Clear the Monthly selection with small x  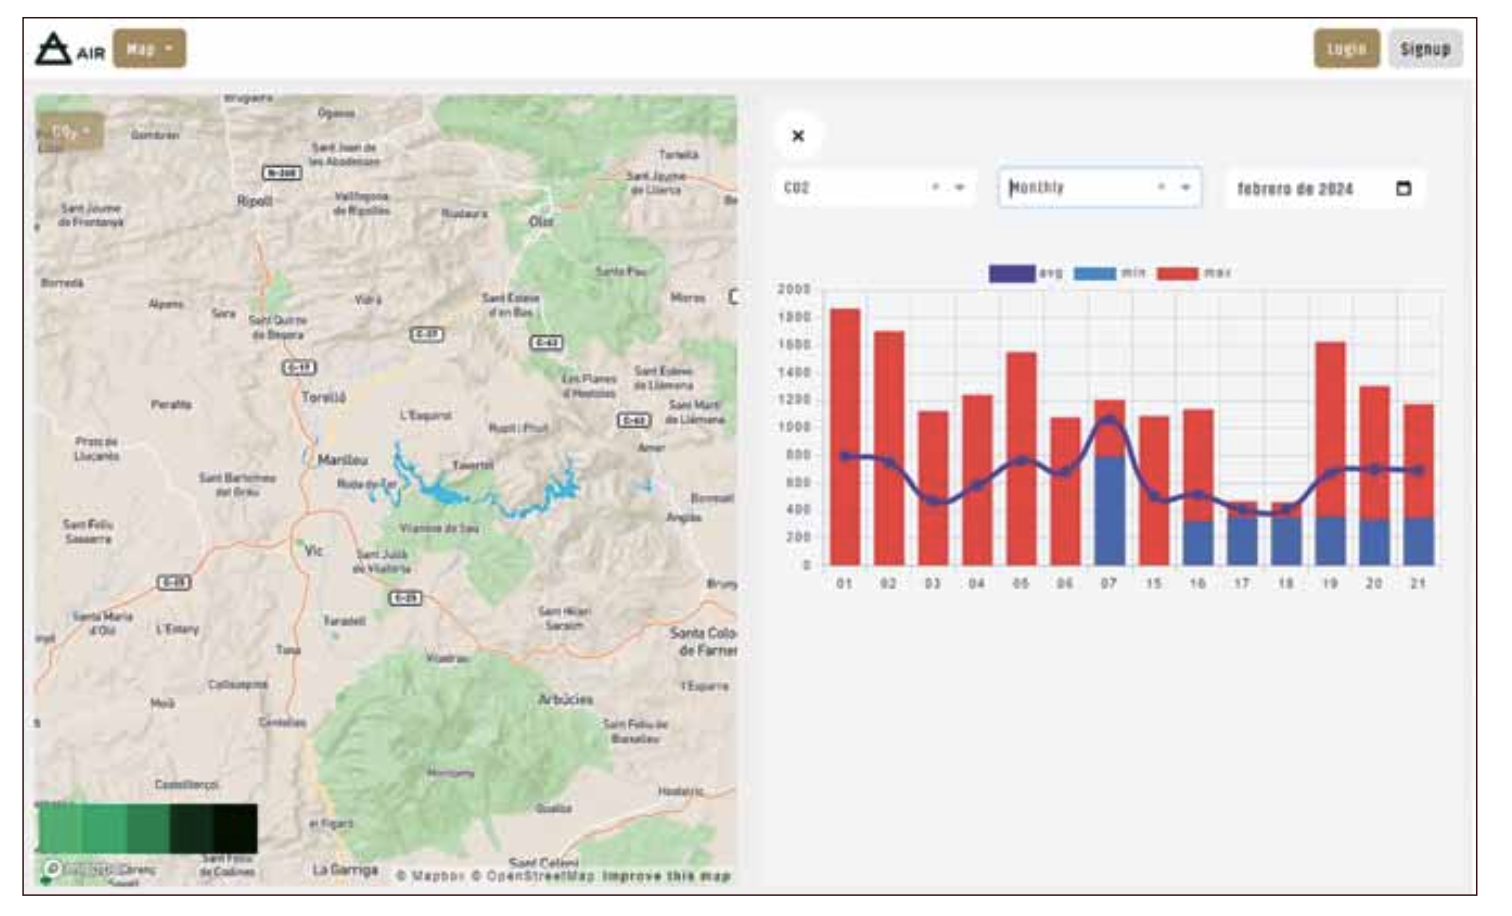(1161, 187)
